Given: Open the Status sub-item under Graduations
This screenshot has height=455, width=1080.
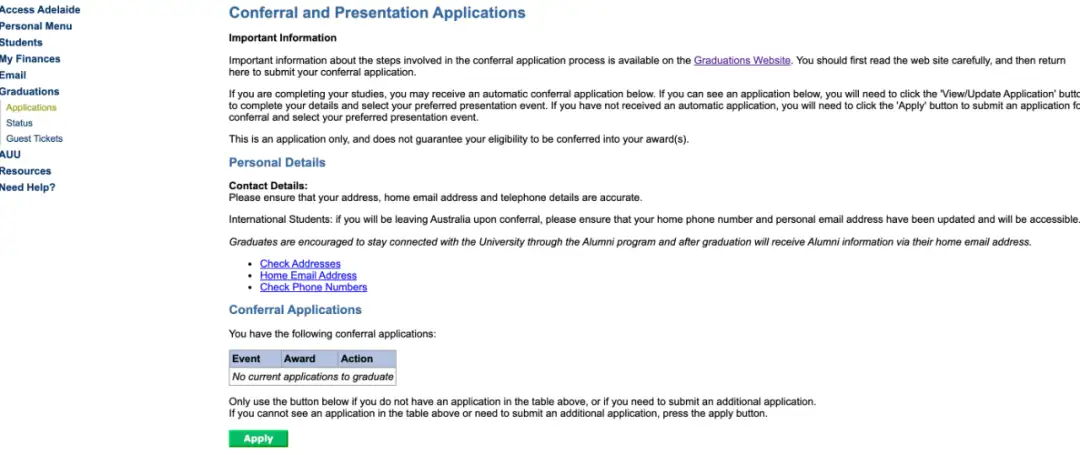Looking at the screenshot, I should [19, 123].
